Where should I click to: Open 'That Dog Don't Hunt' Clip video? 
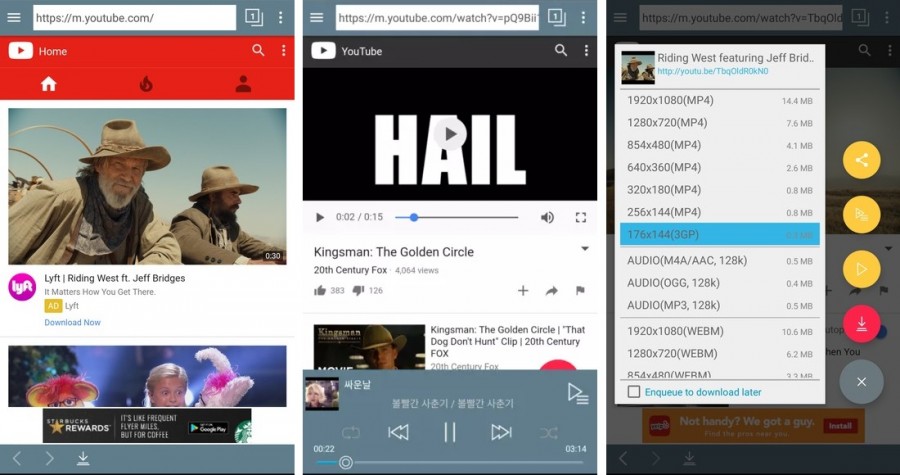pyautogui.click(x=450, y=347)
